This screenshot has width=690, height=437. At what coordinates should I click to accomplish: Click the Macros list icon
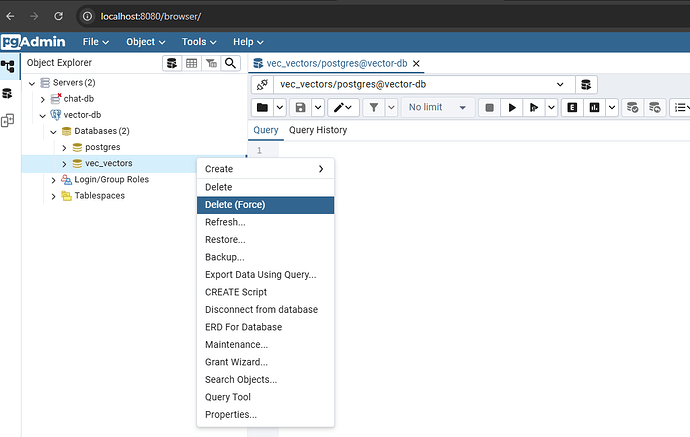tap(680, 107)
